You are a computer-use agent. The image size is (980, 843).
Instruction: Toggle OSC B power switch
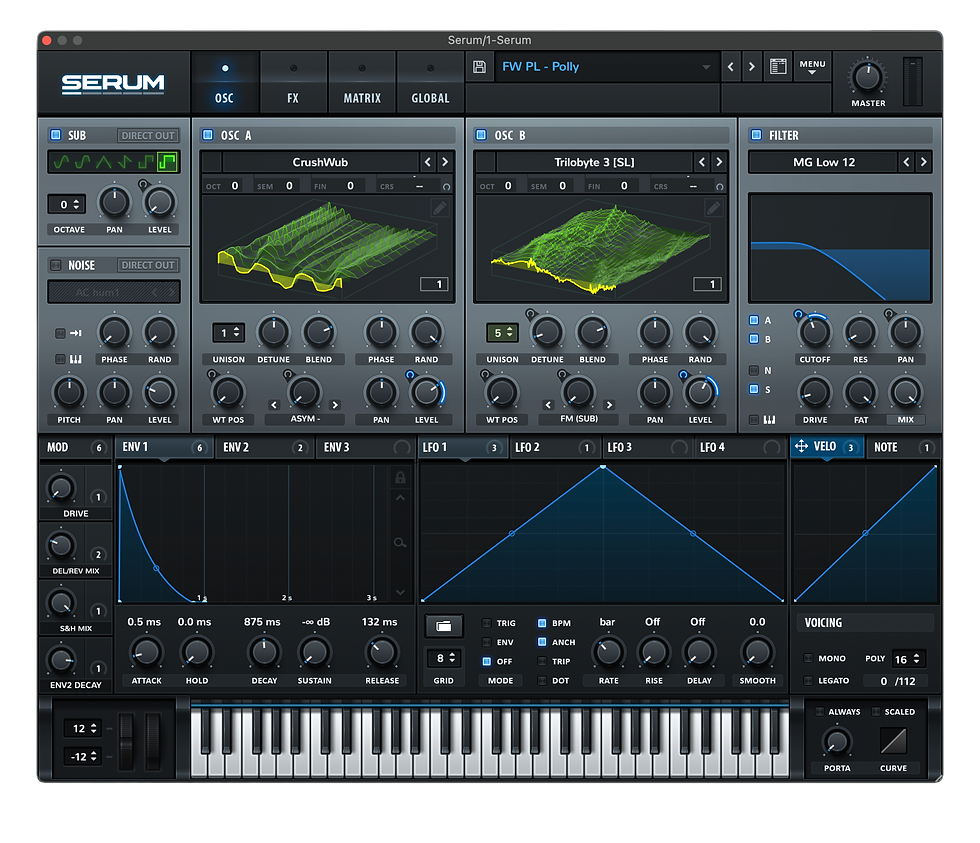coord(481,135)
